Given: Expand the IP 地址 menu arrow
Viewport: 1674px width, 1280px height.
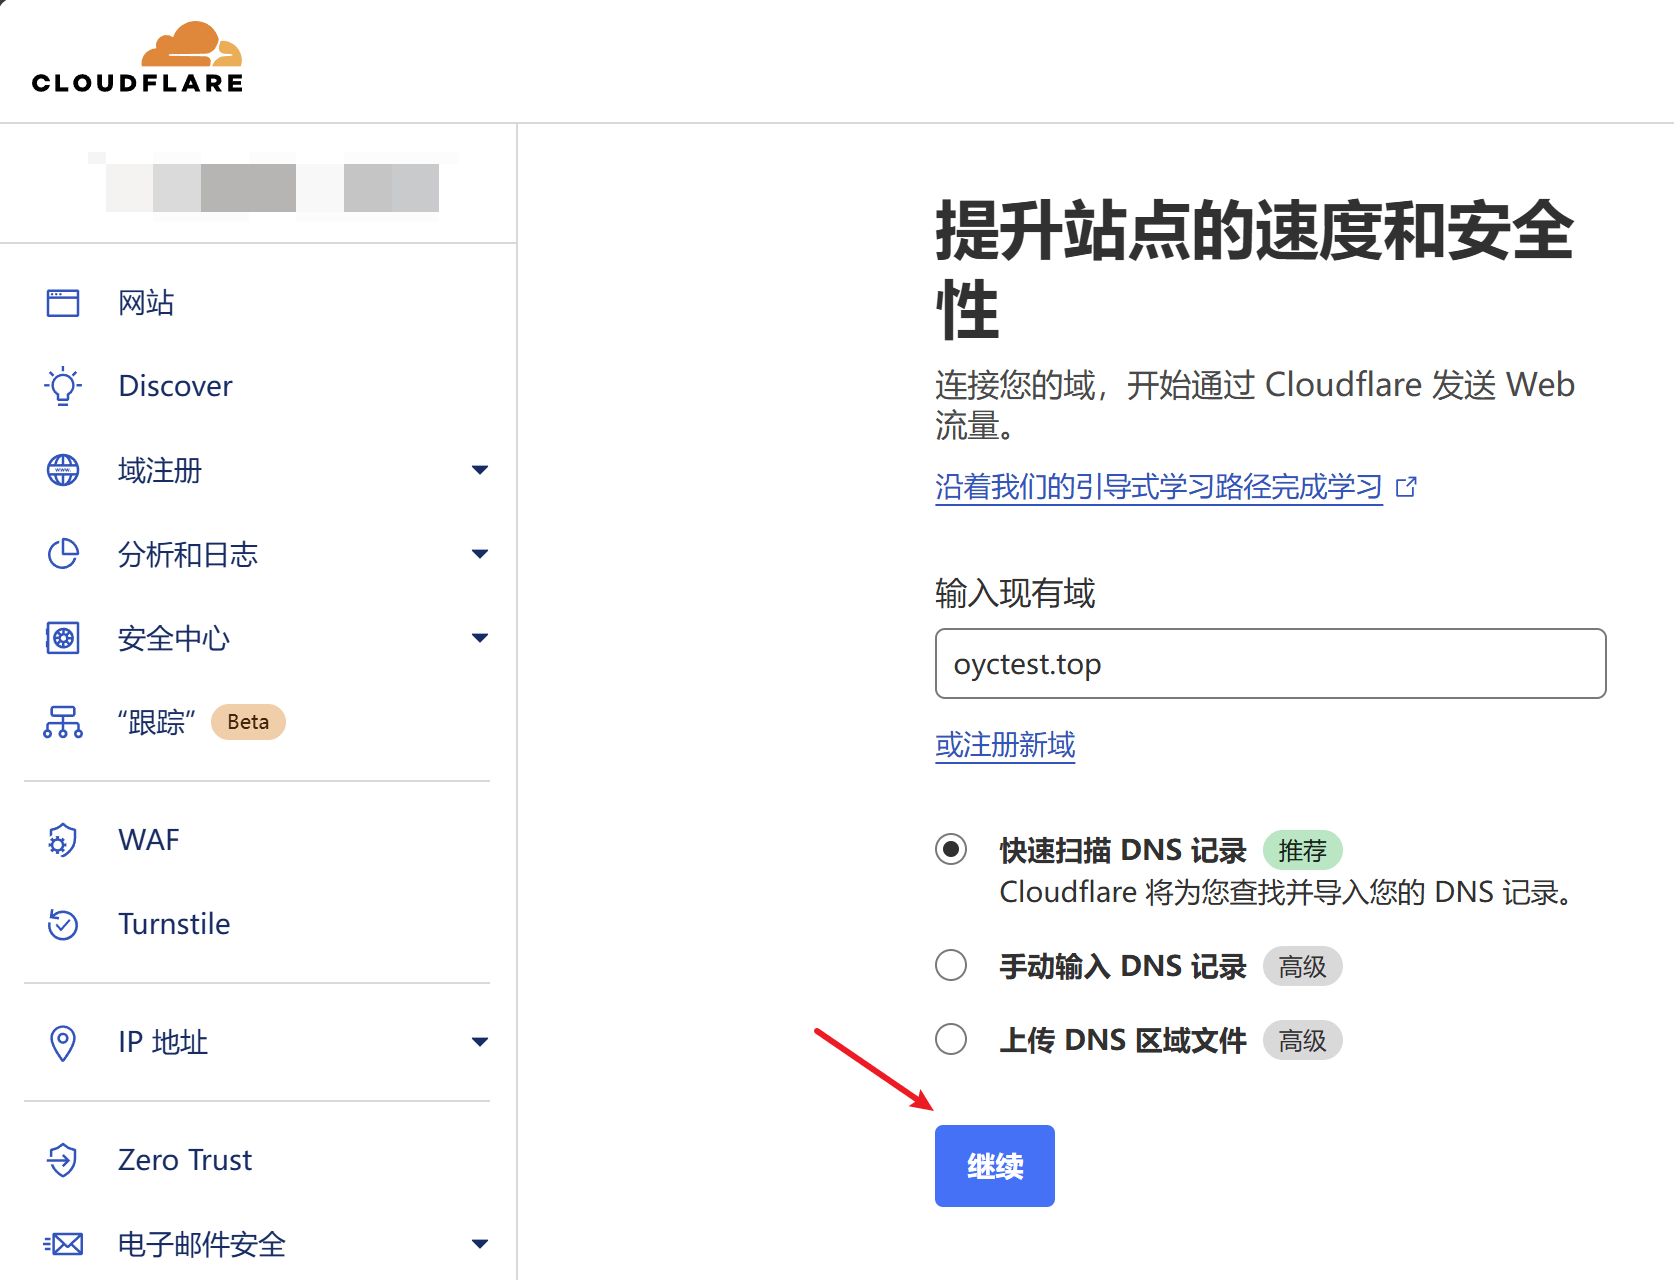Looking at the screenshot, I should [480, 1042].
